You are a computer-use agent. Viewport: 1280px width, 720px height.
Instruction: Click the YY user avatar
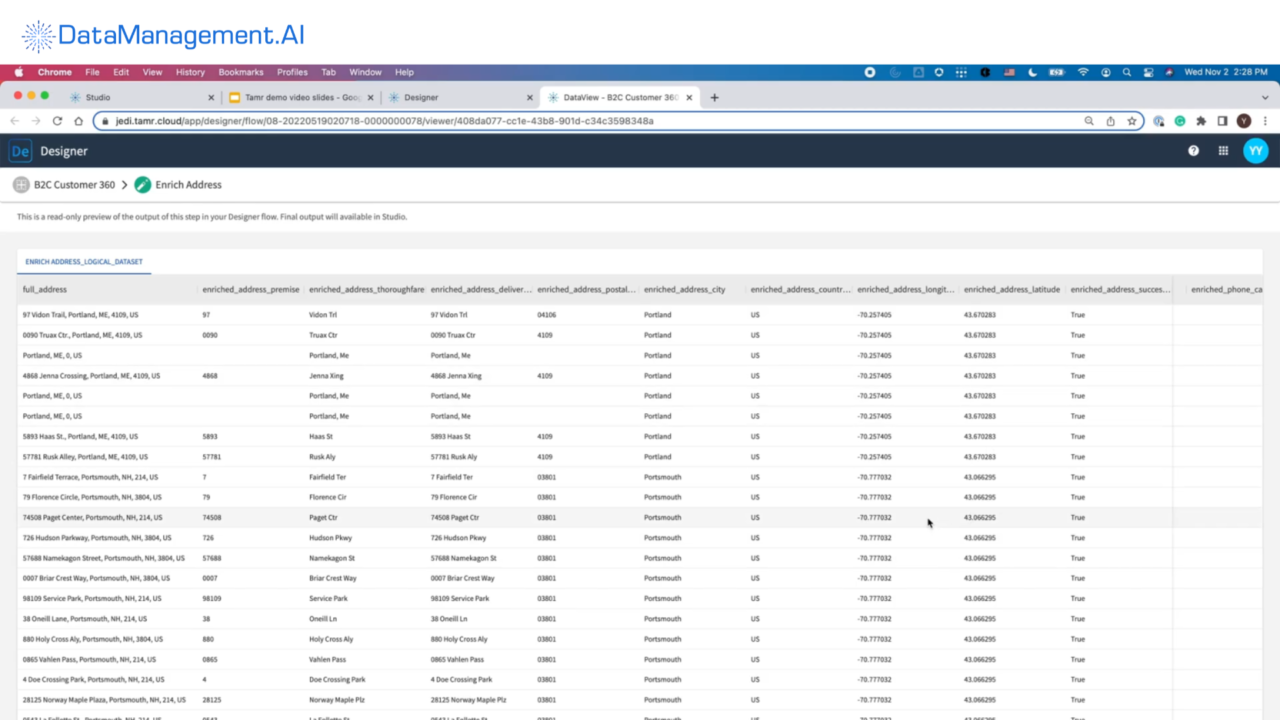1256,151
